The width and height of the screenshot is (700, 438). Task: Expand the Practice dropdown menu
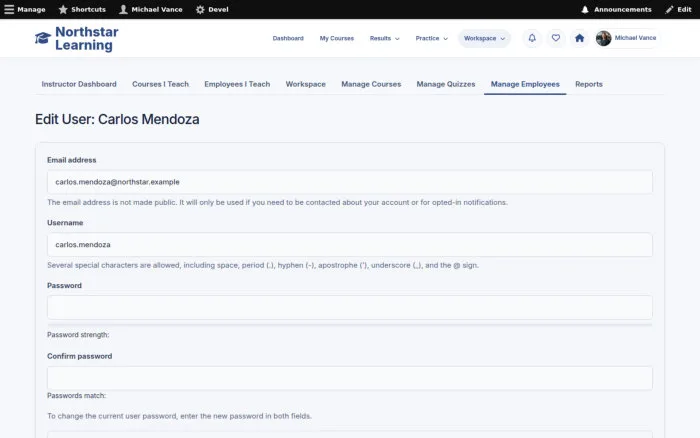coord(431,38)
